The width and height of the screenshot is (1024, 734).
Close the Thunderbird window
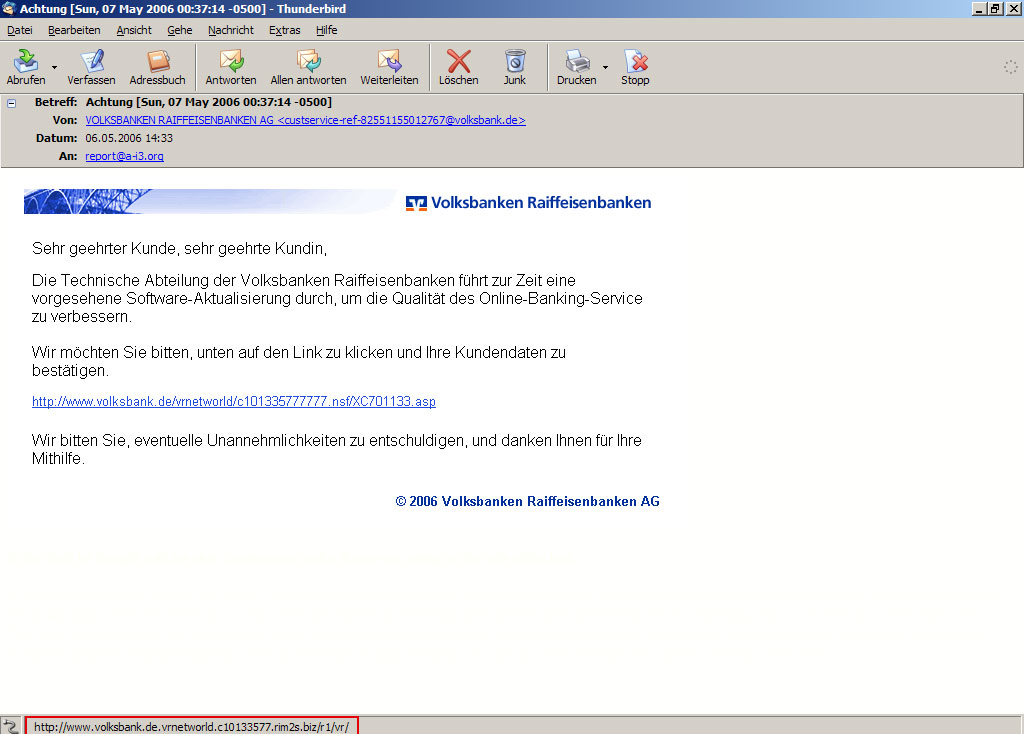(x=1013, y=8)
